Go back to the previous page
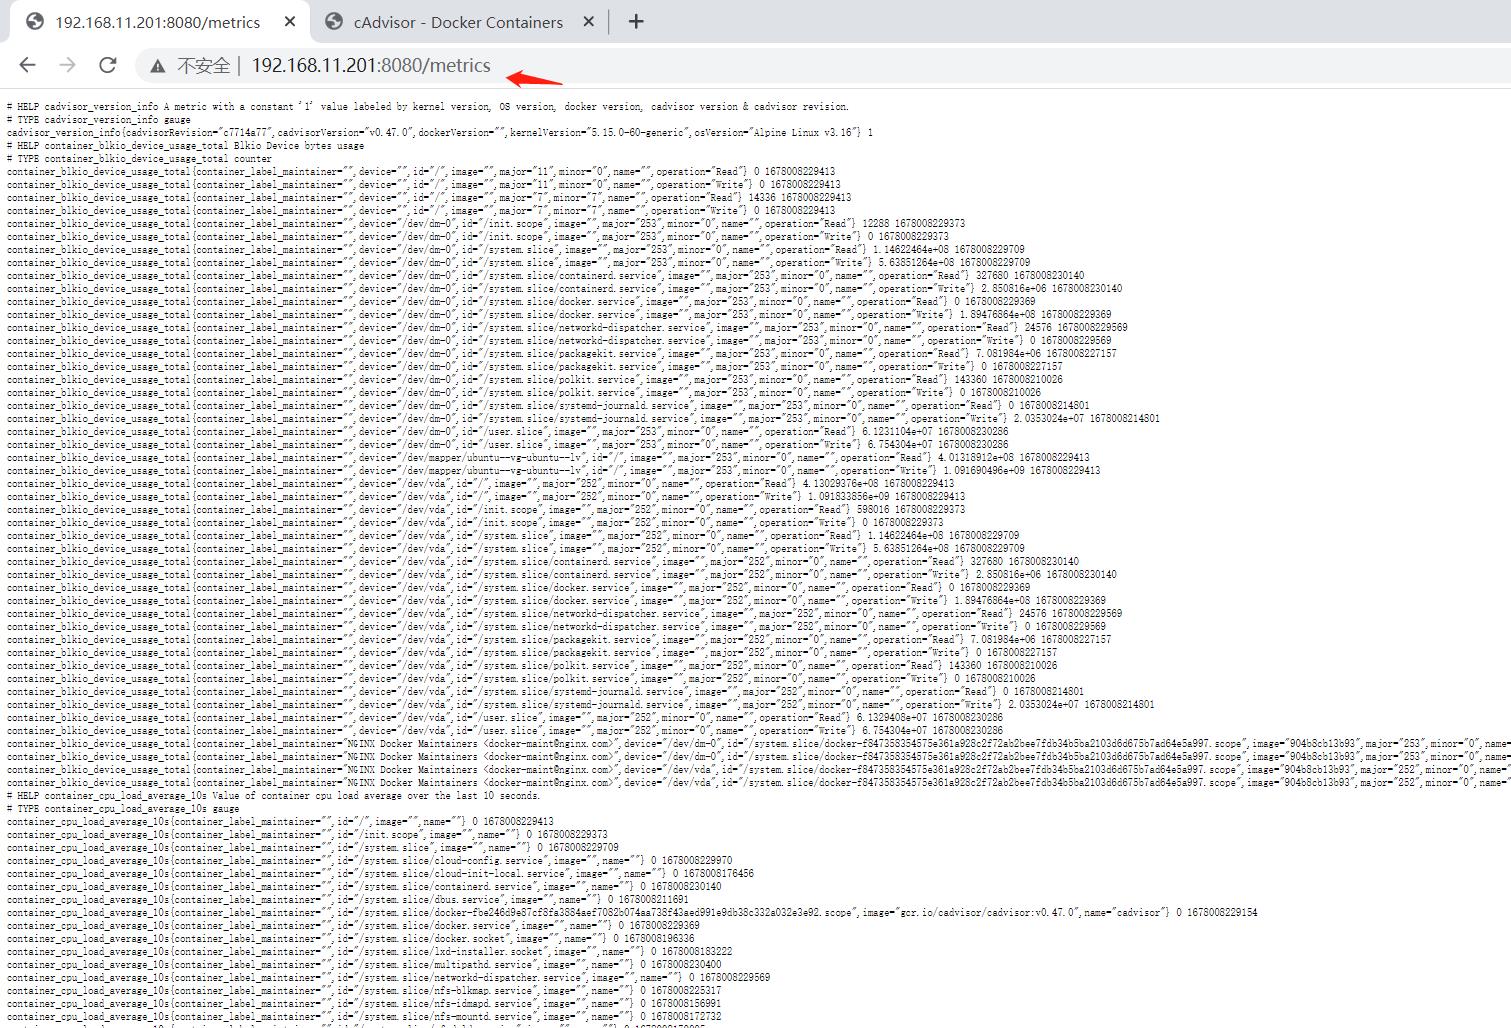Viewport: 1511px width, 1028px height. pos(27,65)
